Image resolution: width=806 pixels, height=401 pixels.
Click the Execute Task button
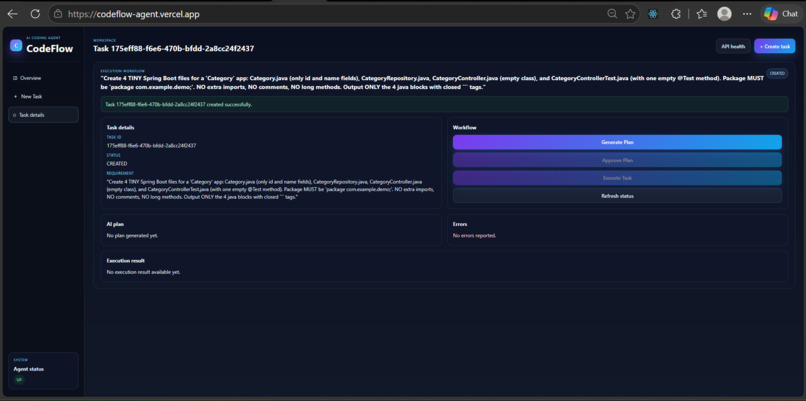pyautogui.click(x=617, y=178)
